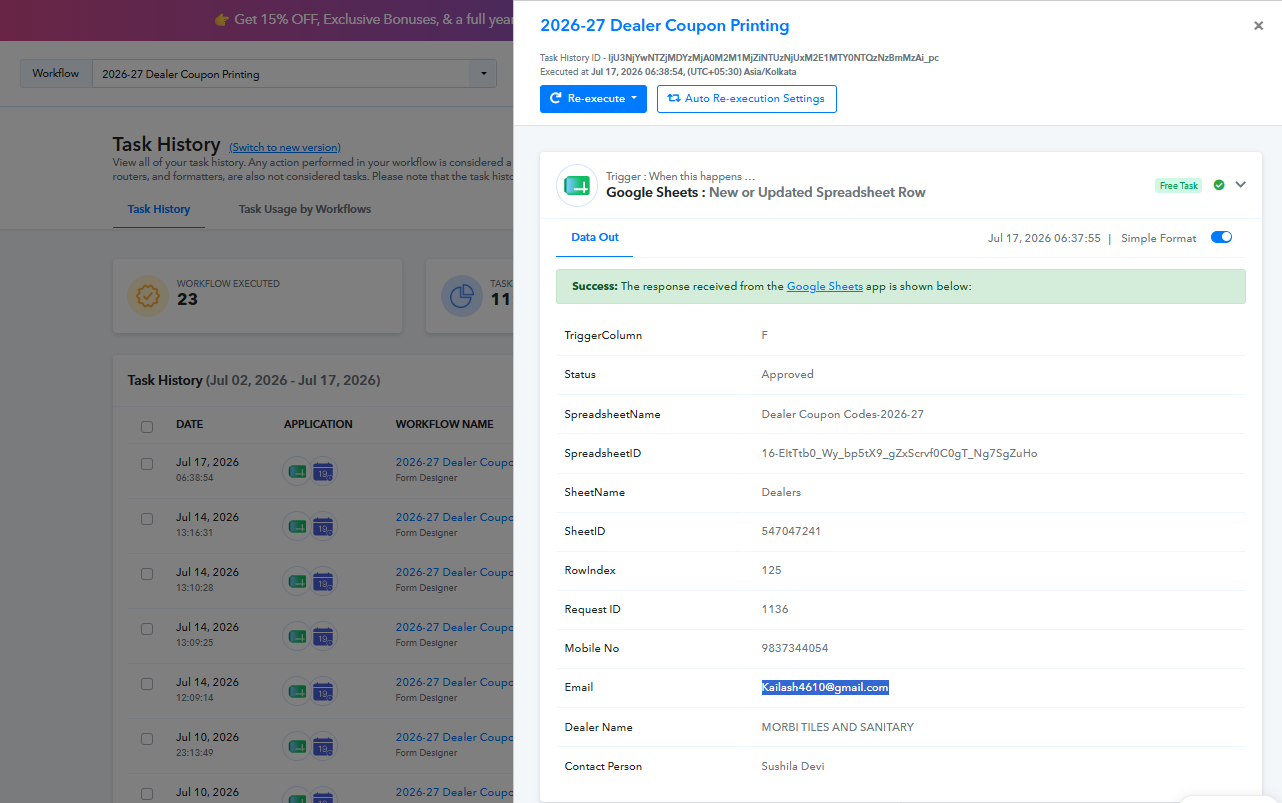Click the Google Sheets trigger app icon

pyautogui.click(x=577, y=185)
